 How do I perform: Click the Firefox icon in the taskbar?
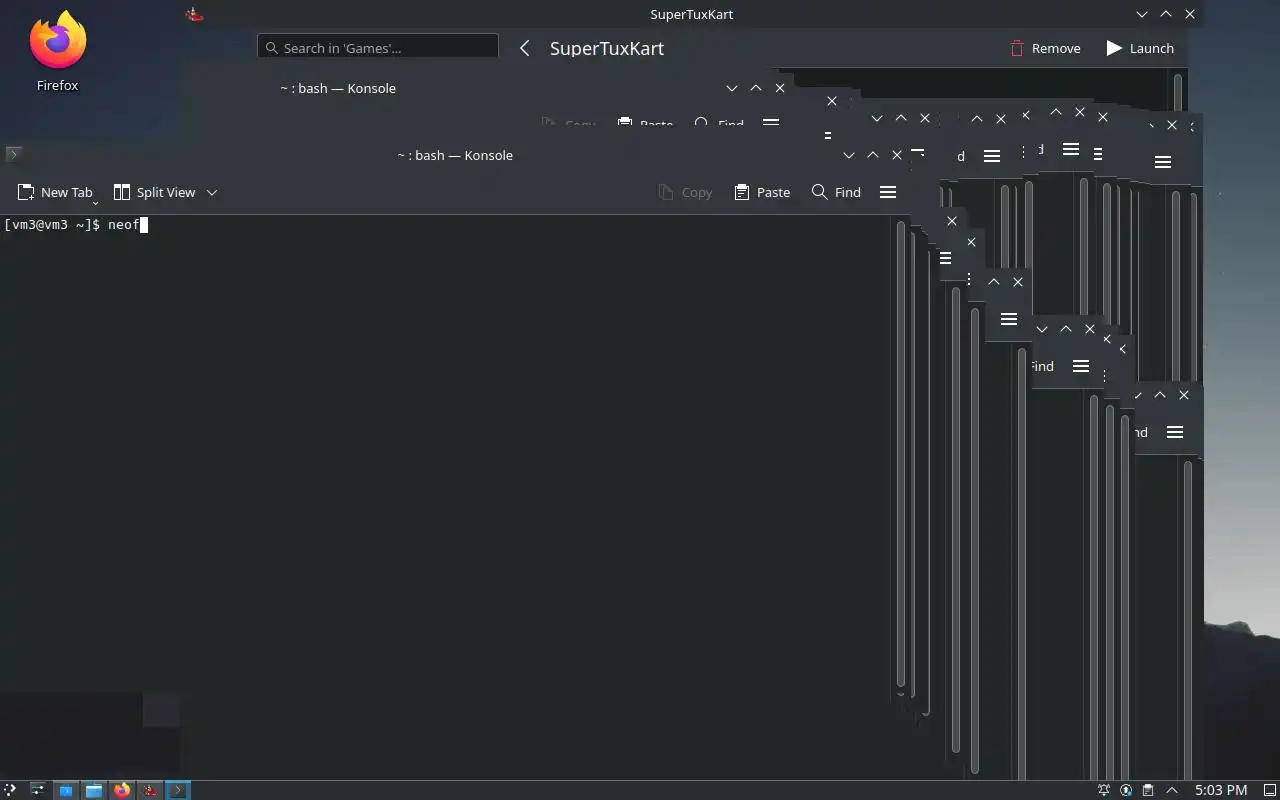tap(122, 790)
